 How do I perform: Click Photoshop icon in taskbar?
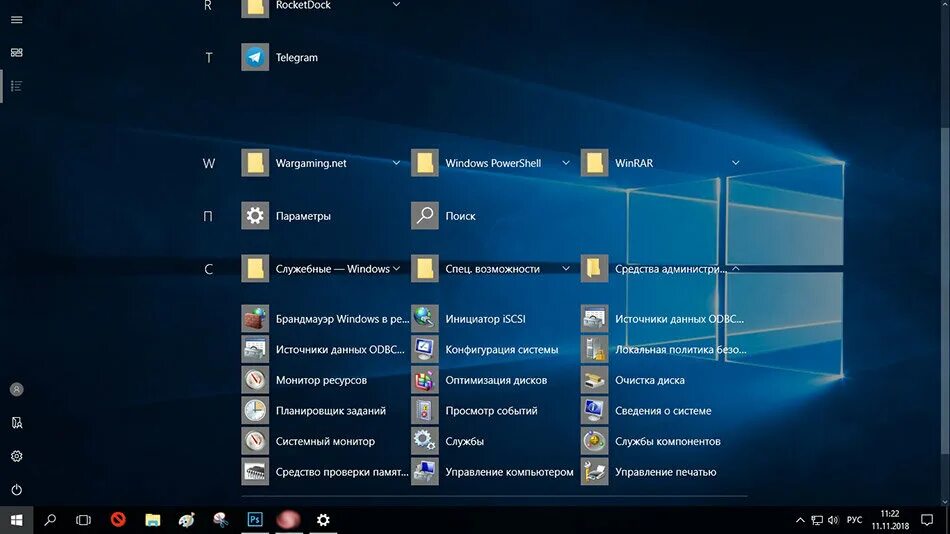click(255, 519)
